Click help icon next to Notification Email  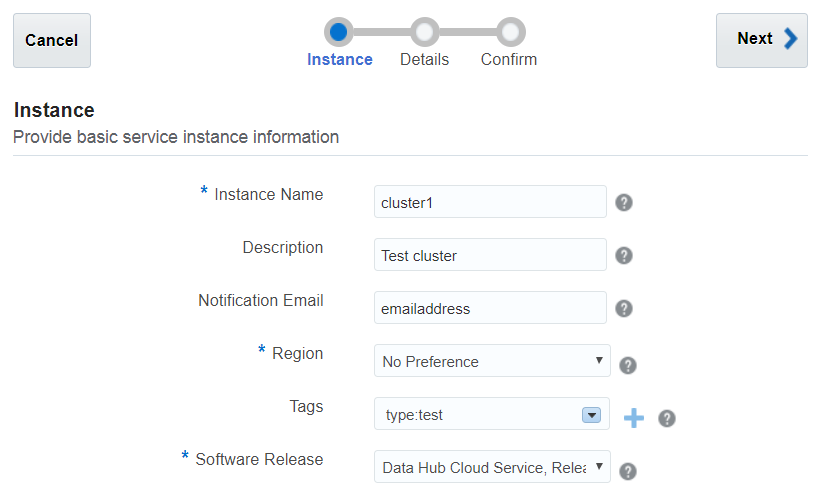point(624,309)
